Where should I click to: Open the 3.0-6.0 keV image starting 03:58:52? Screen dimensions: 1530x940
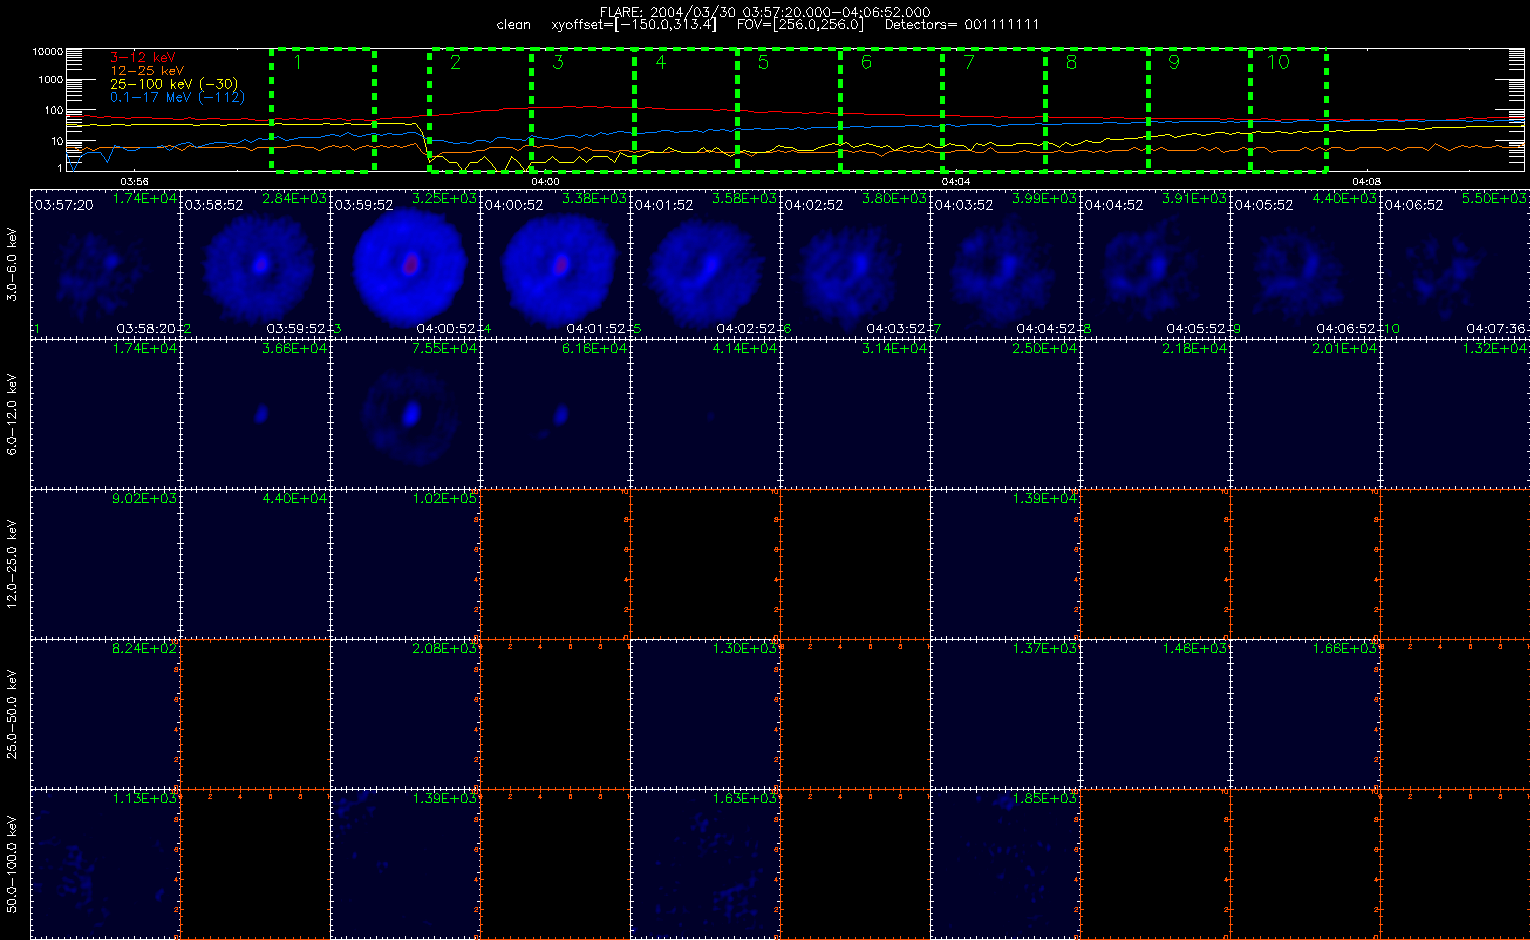pos(255,263)
